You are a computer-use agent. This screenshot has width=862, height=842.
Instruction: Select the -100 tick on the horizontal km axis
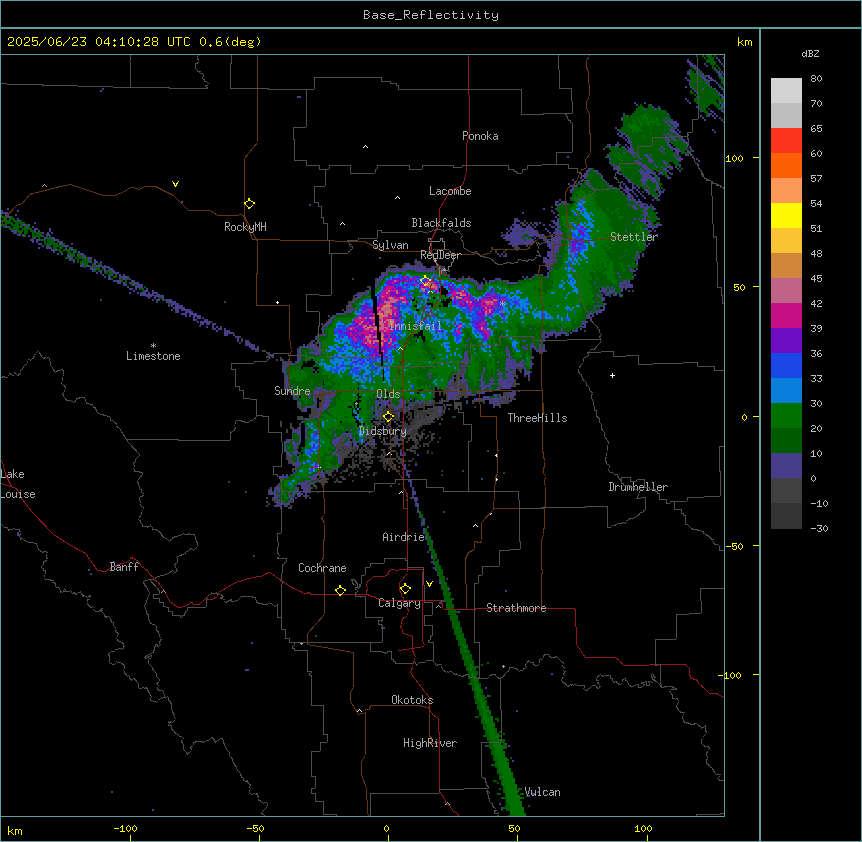(125, 828)
